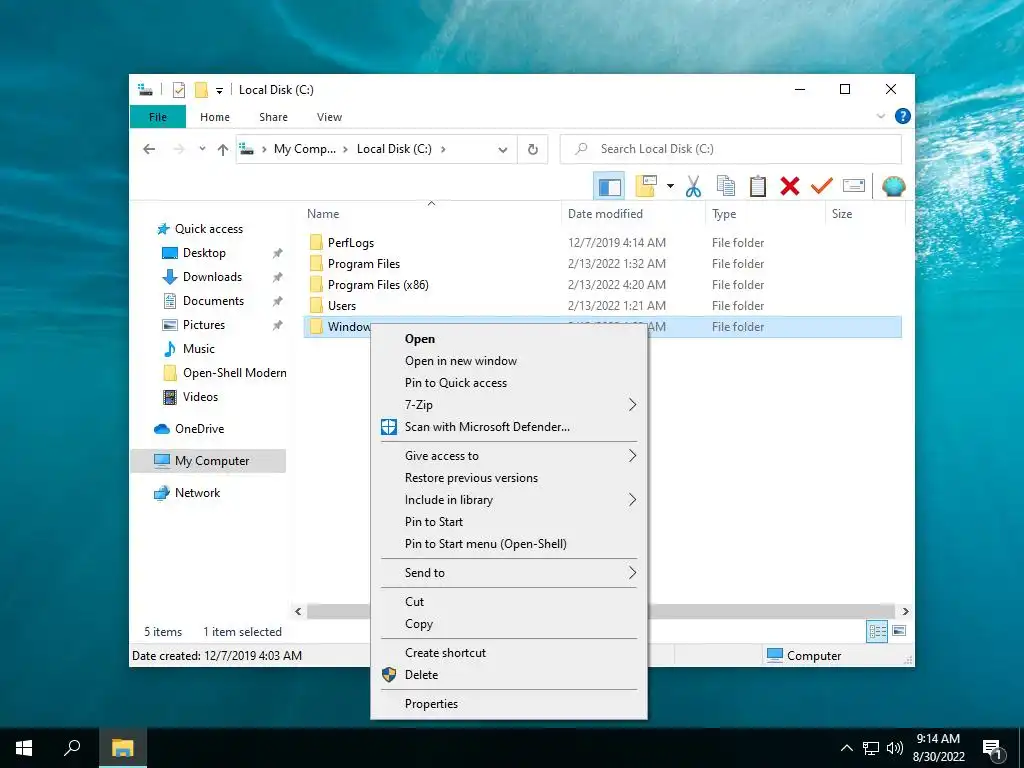1024x768 pixels.
Task: Choose Open in the context menu
Action: coord(509,339)
